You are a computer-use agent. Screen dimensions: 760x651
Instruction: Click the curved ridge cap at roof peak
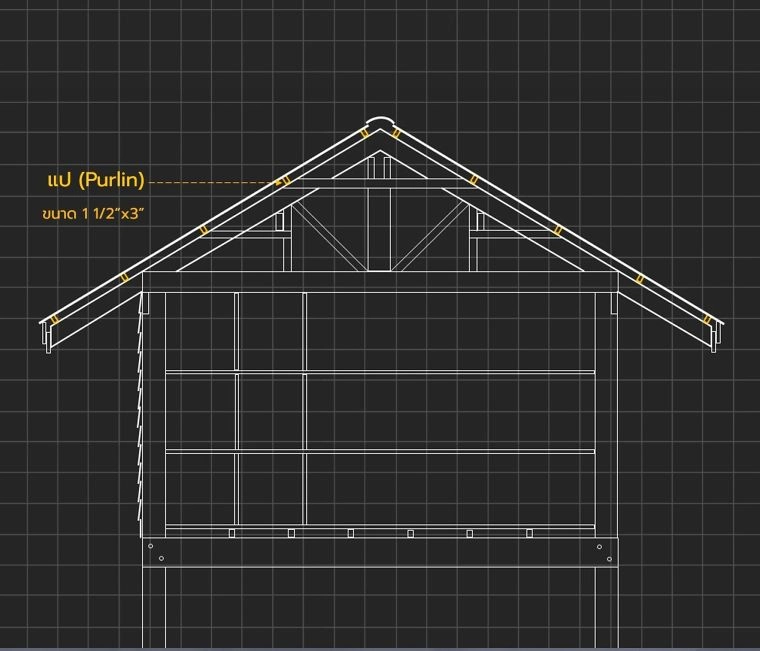click(x=380, y=123)
